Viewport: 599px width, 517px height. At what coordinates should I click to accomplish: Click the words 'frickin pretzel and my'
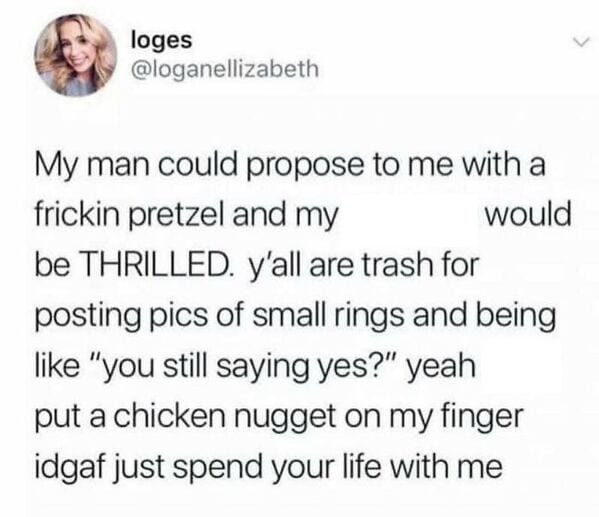tap(187, 216)
